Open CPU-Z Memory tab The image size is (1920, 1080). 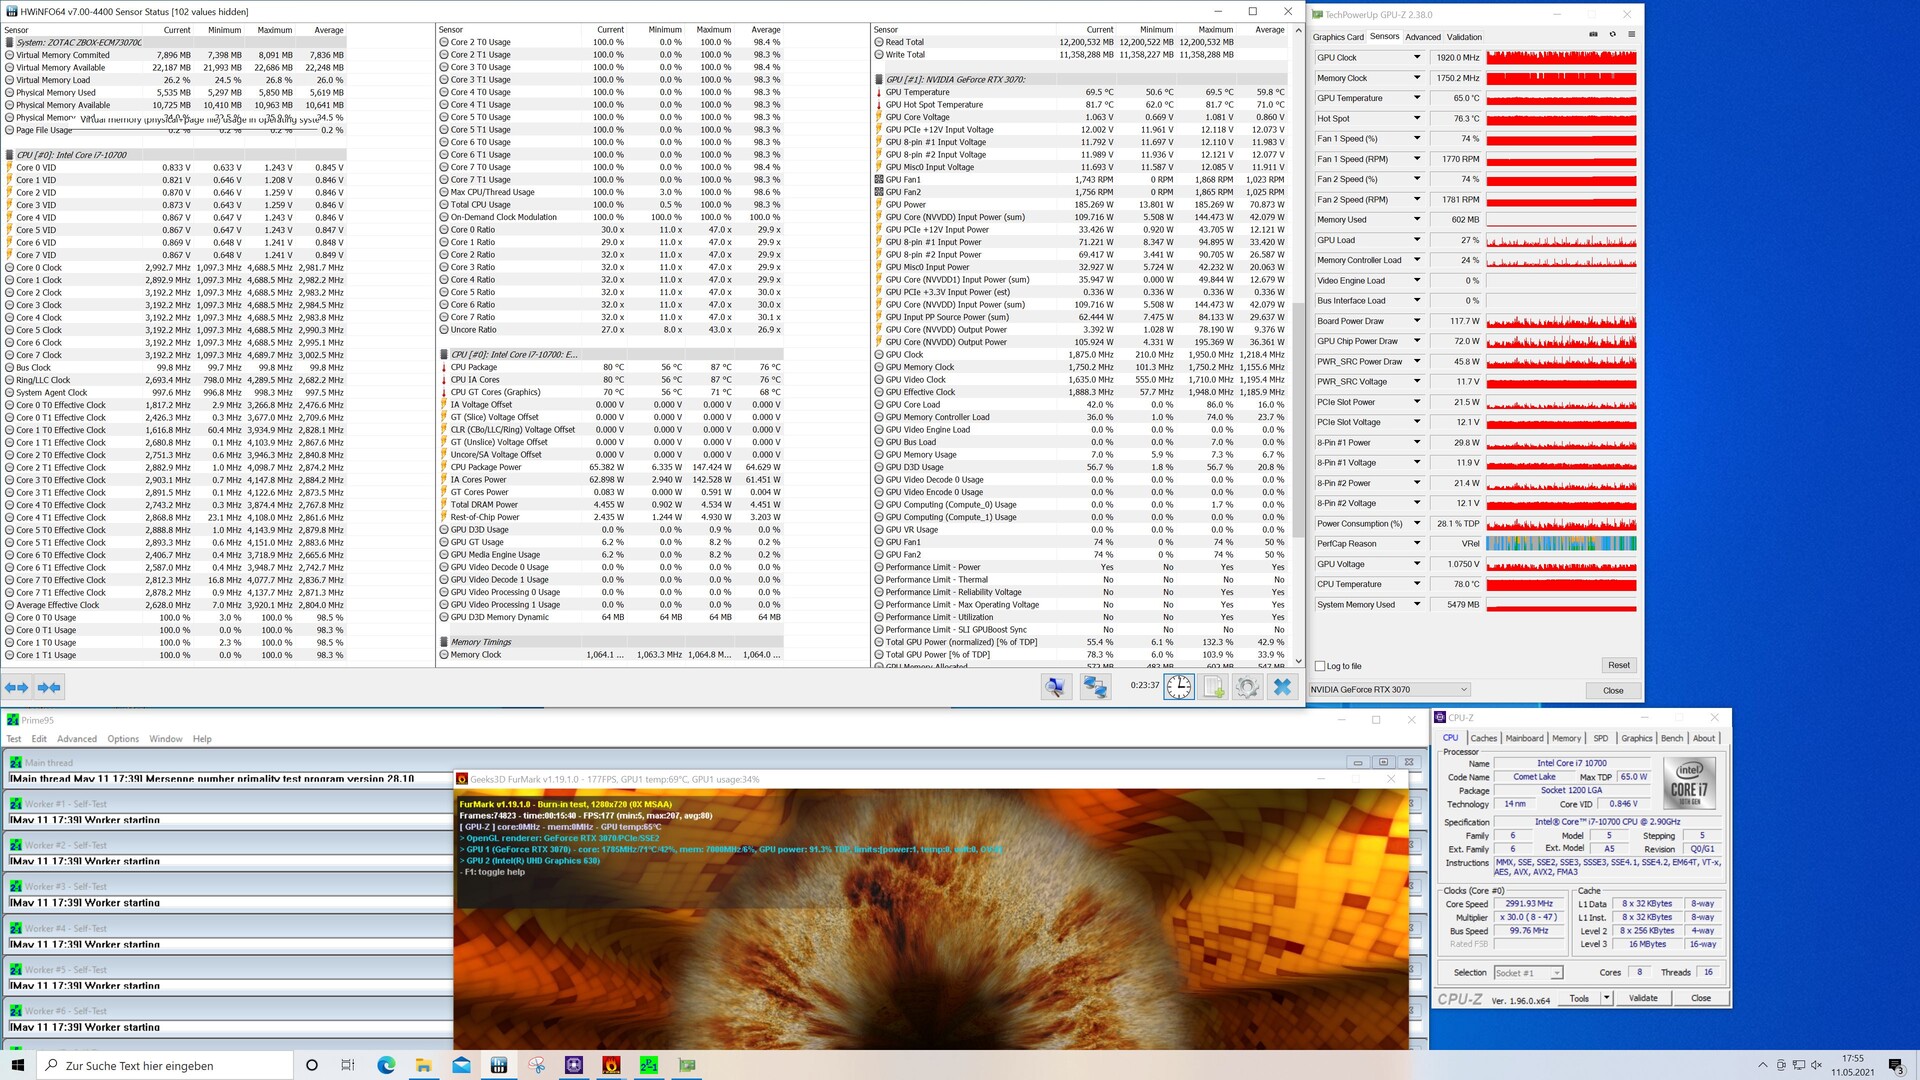(x=1566, y=739)
